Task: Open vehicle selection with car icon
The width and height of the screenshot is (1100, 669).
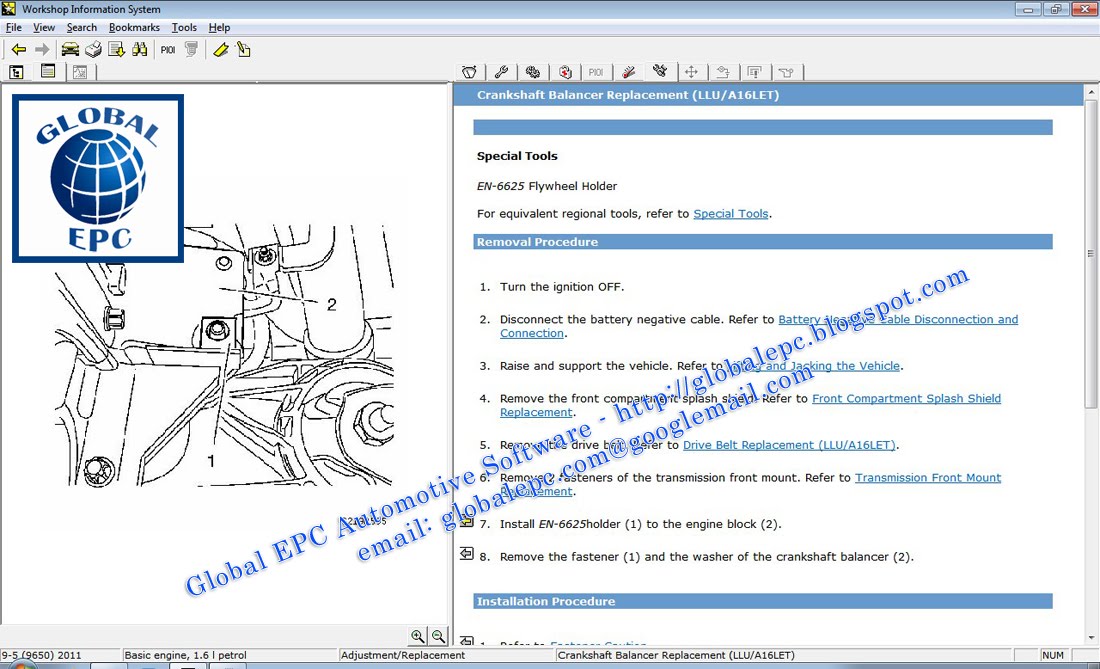Action: tap(70, 50)
